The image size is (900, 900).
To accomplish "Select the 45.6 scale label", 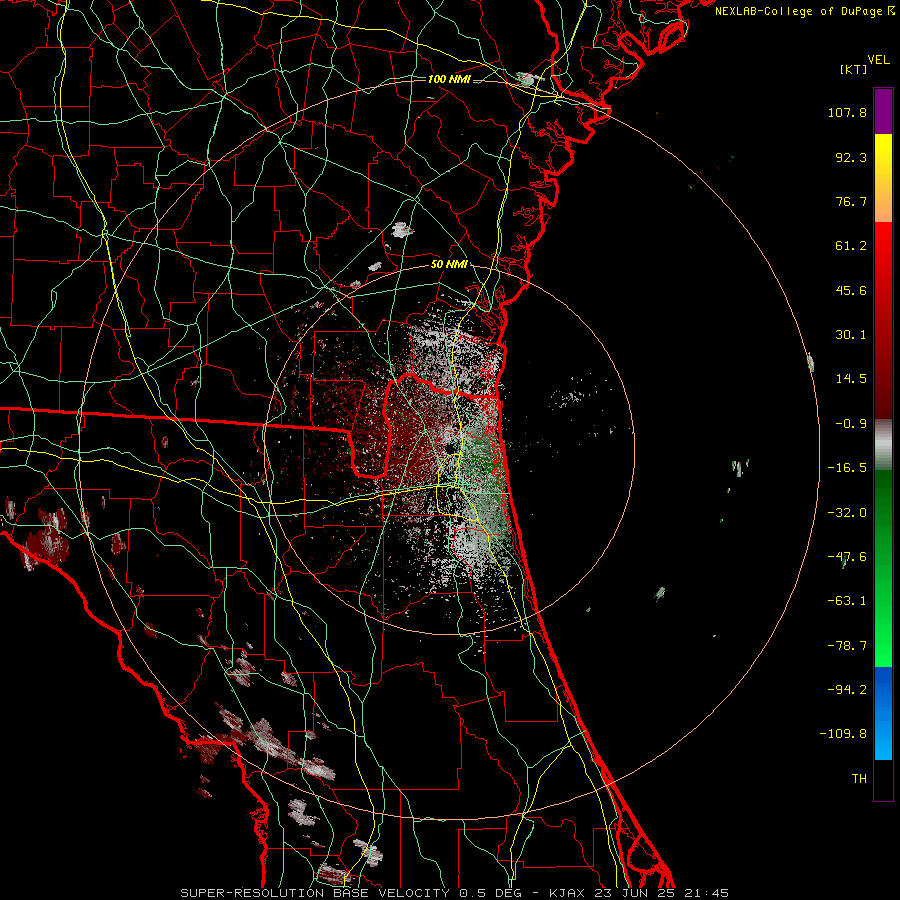I will (851, 290).
